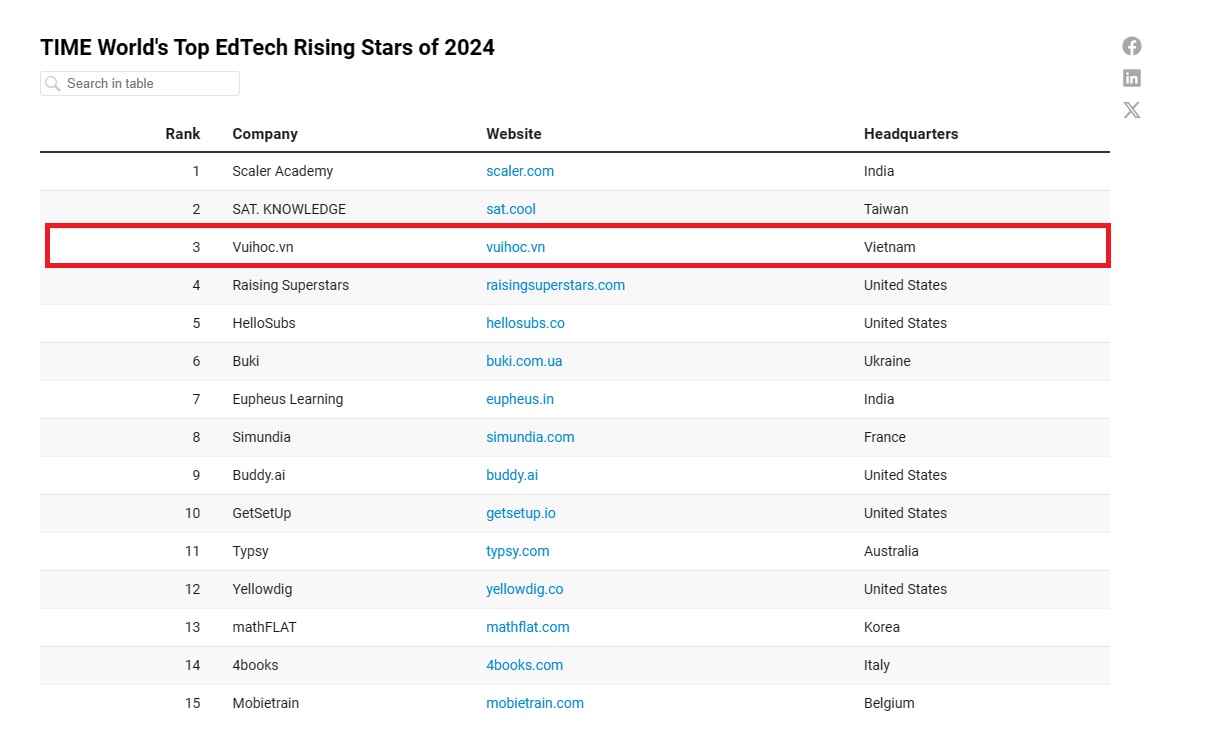This screenshot has height=729, width=1208.
Task: Share the page on Facebook
Action: pyautogui.click(x=1131, y=46)
